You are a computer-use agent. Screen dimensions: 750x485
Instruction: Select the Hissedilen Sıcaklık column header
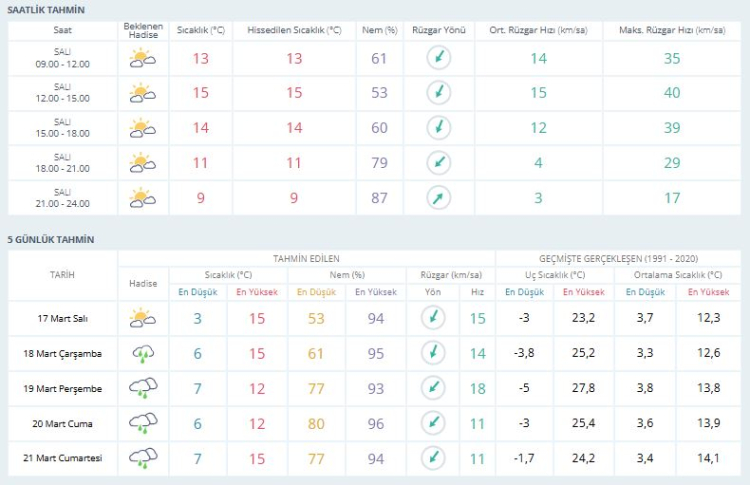point(294,30)
